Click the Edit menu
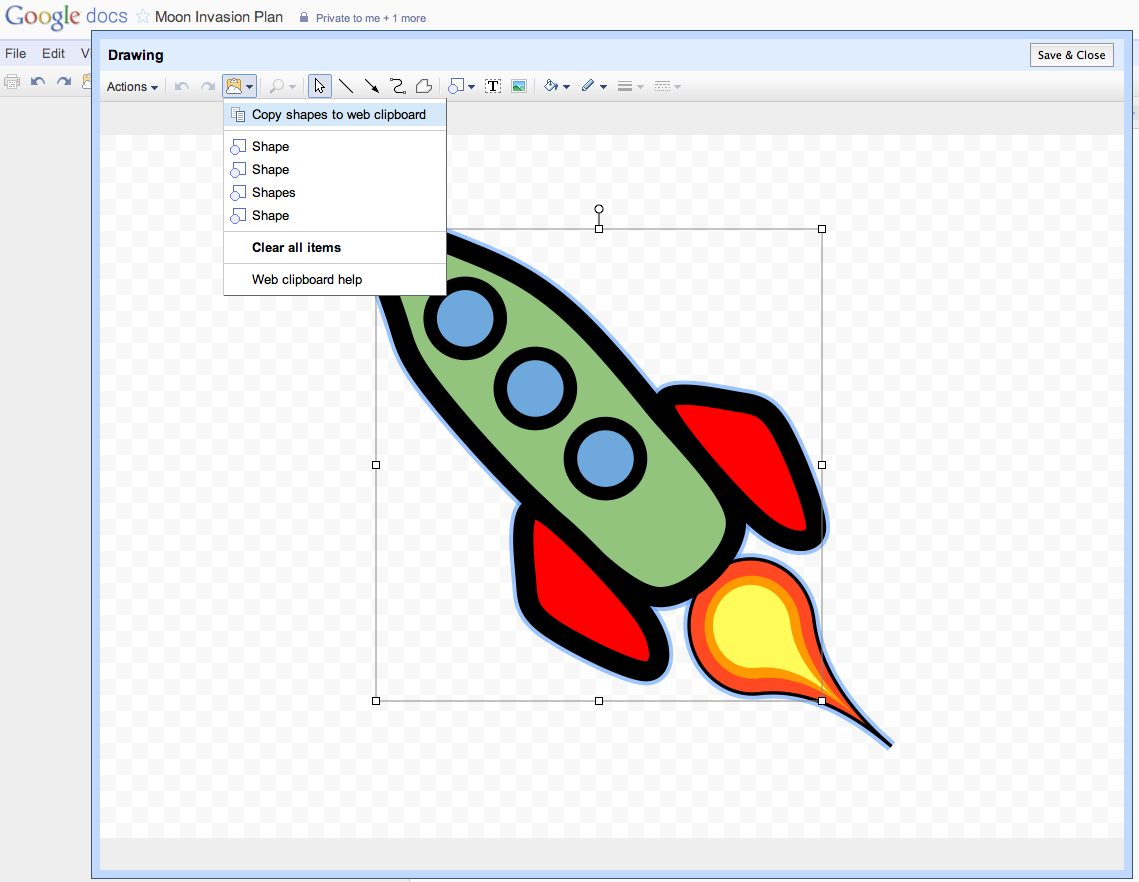Image resolution: width=1139 pixels, height=882 pixels. point(53,53)
